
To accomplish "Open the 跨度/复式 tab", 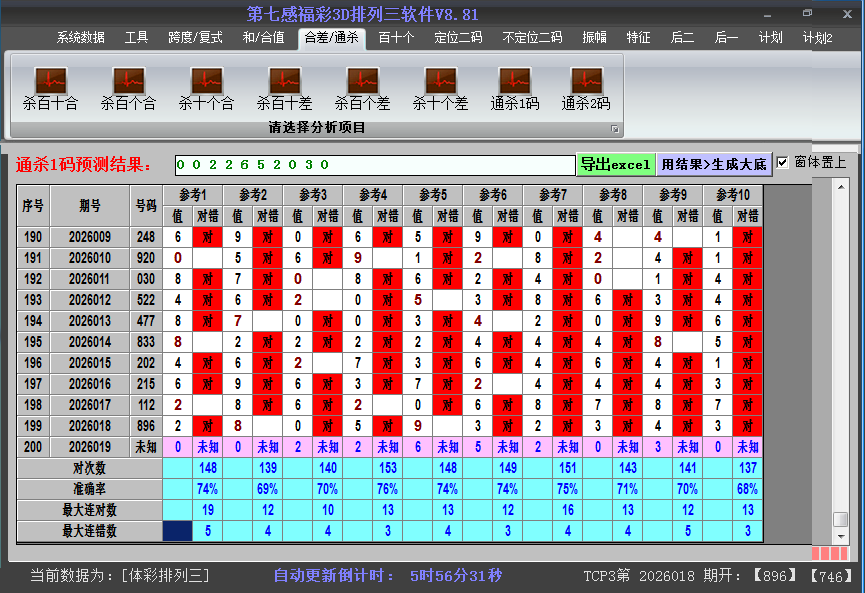I will (x=195, y=38).
